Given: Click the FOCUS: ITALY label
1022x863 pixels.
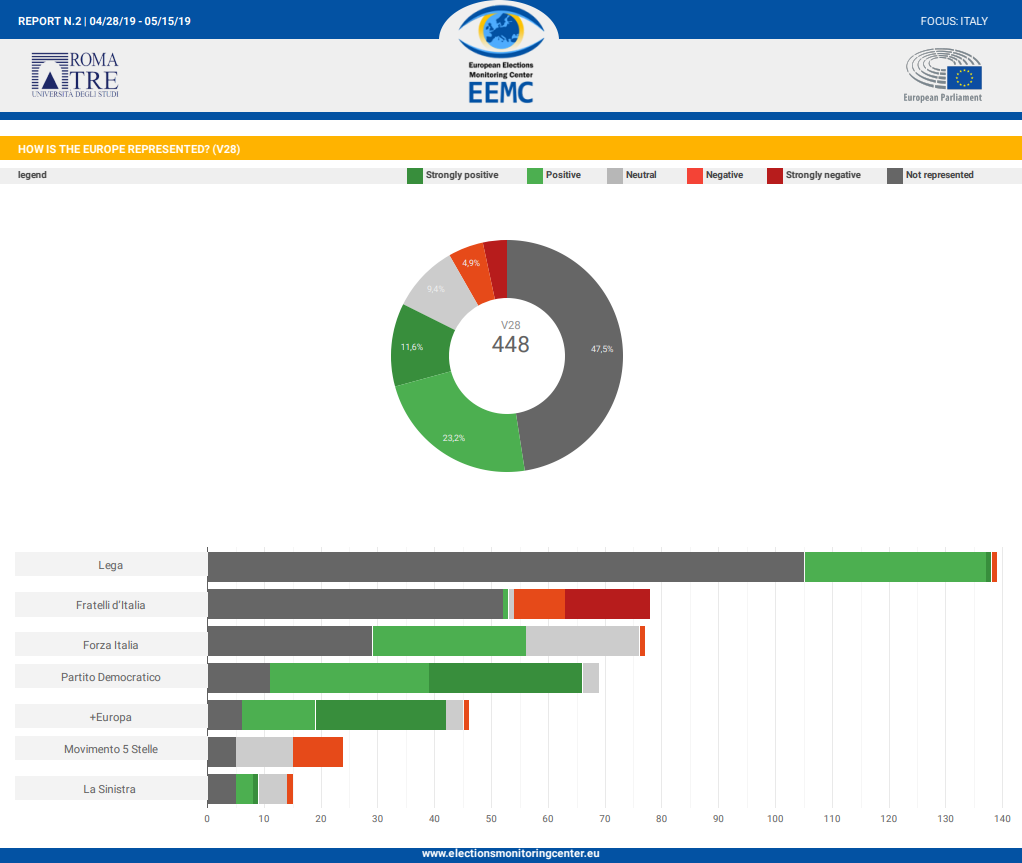Looking at the screenshot, I should [x=954, y=22].
